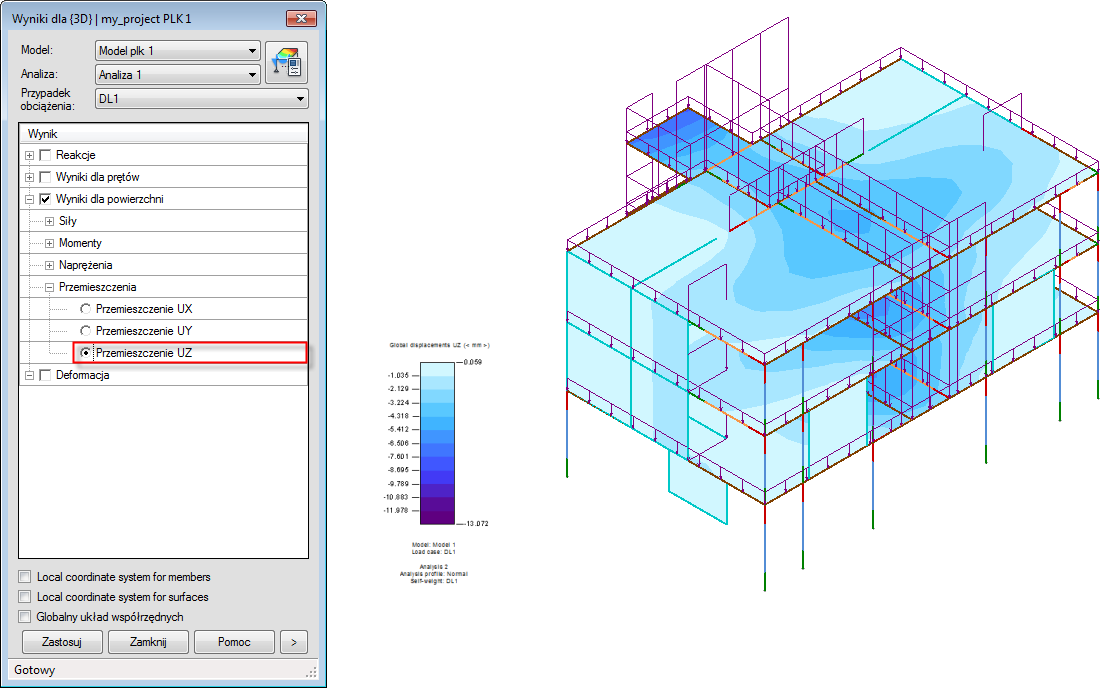Enable the Deformacja checkbox
The image size is (1114, 688).
click(45, 375)
